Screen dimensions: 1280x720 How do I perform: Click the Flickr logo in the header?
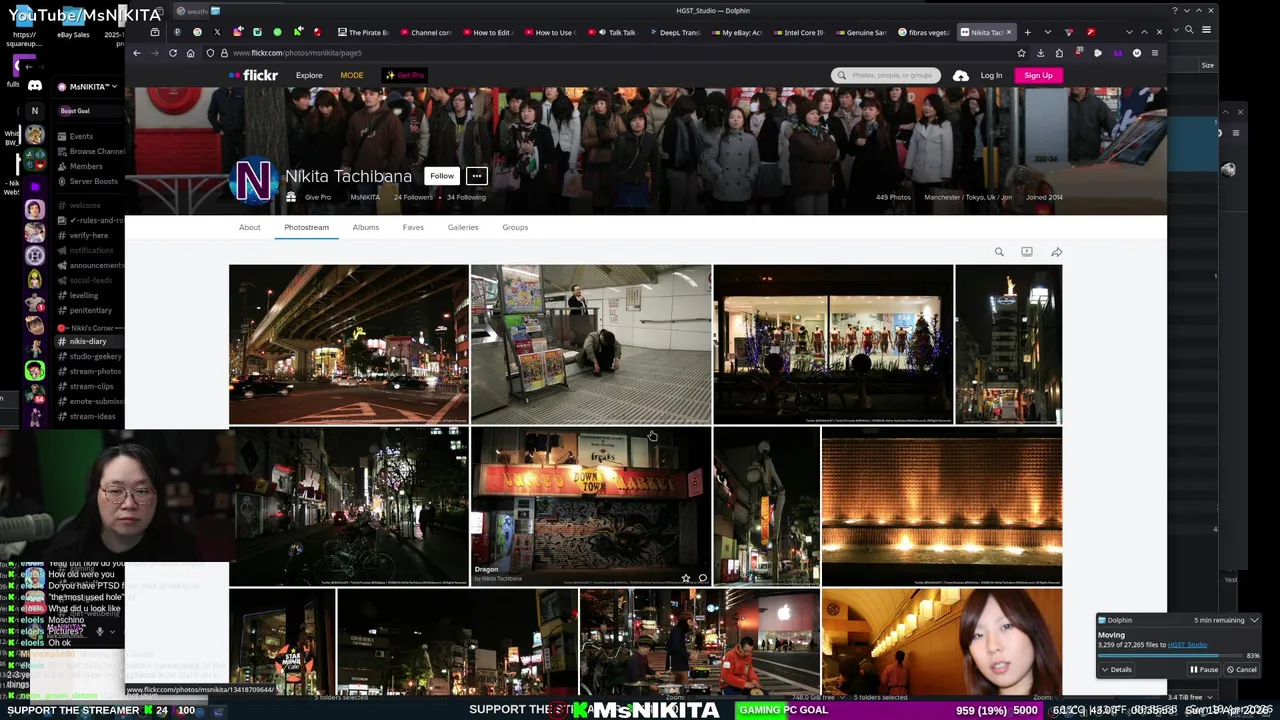point(253,75)
